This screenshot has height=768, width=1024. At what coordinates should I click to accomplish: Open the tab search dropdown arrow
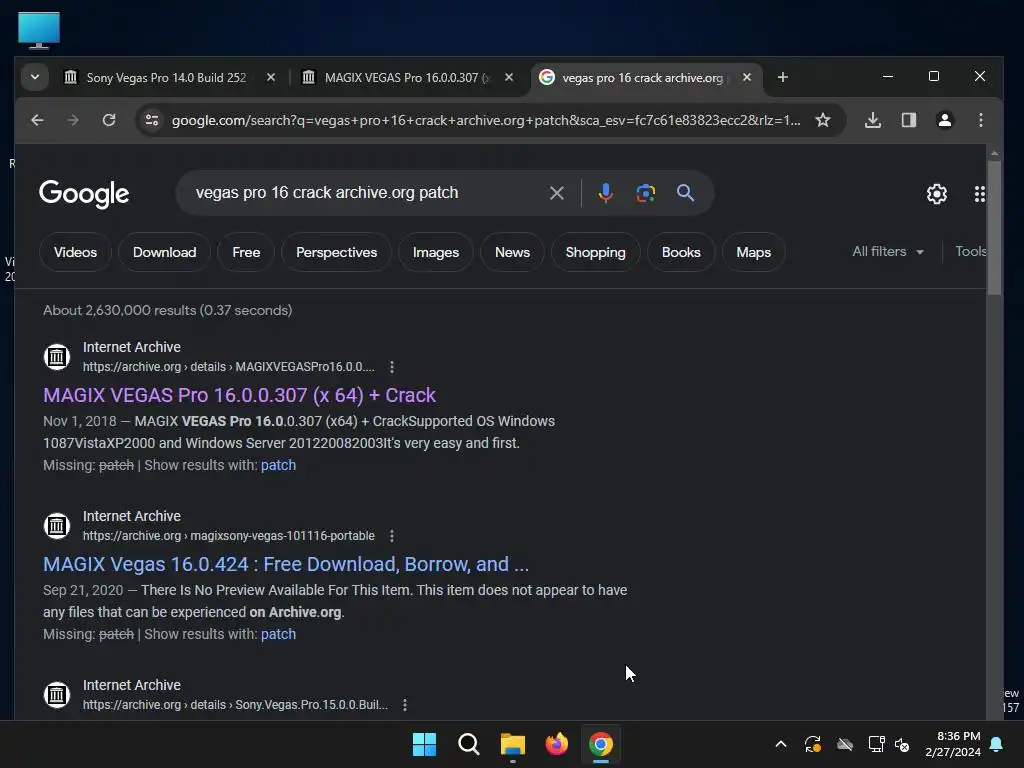click(x=35, y=77)
